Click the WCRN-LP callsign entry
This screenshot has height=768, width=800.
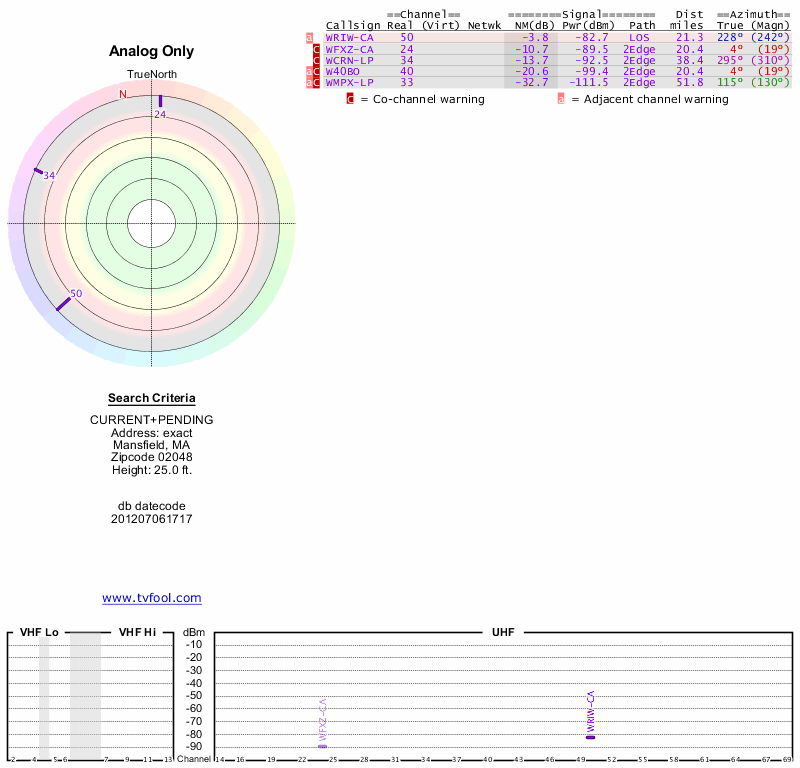point(349,60)
